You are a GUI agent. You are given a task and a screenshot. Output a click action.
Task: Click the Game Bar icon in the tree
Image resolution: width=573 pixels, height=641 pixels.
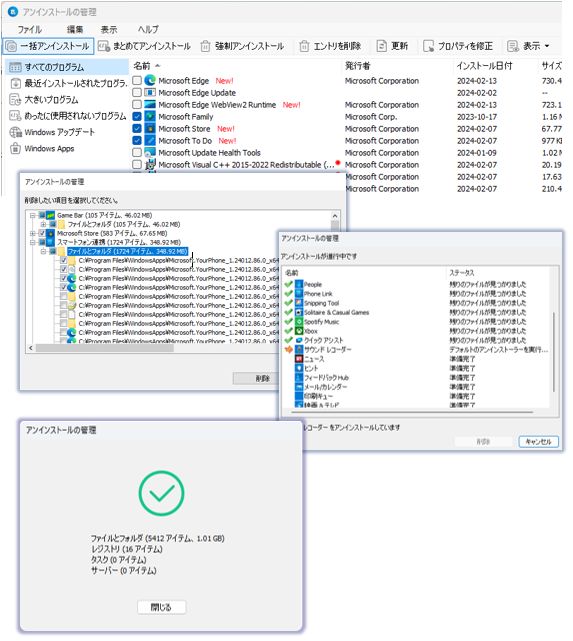coord(51,215)
